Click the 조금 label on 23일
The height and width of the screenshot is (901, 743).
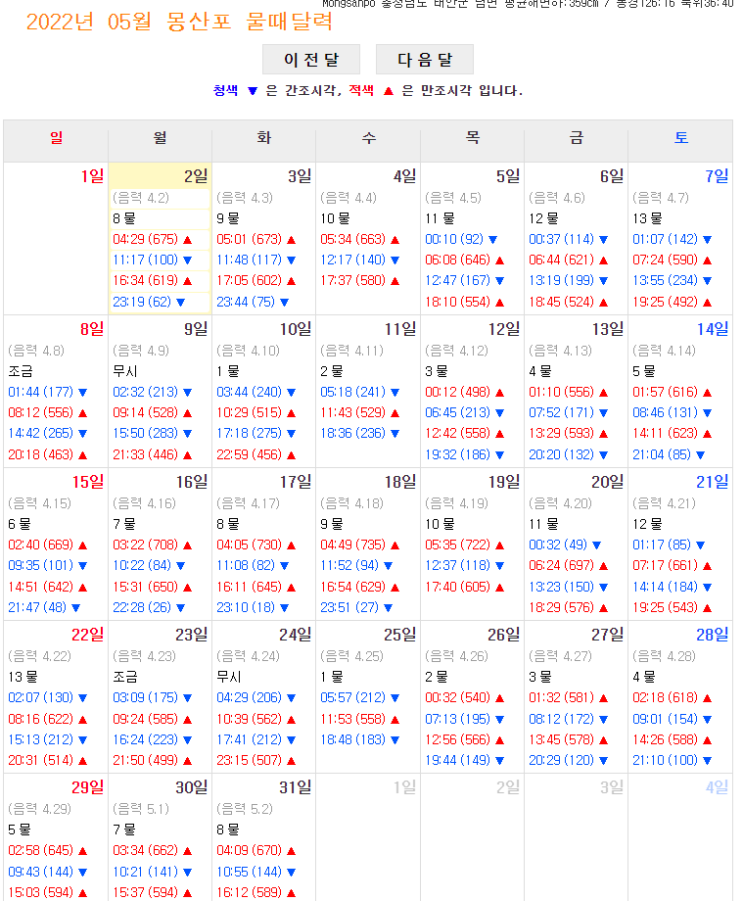click(x=125, y=677)
